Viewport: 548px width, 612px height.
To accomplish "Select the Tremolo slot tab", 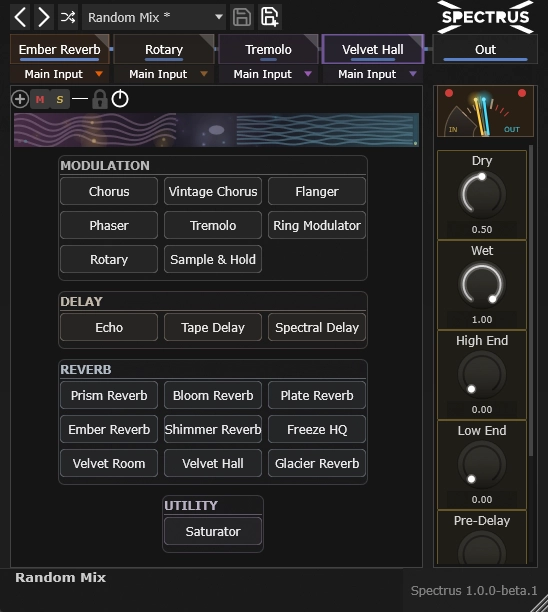I will 269,49.
